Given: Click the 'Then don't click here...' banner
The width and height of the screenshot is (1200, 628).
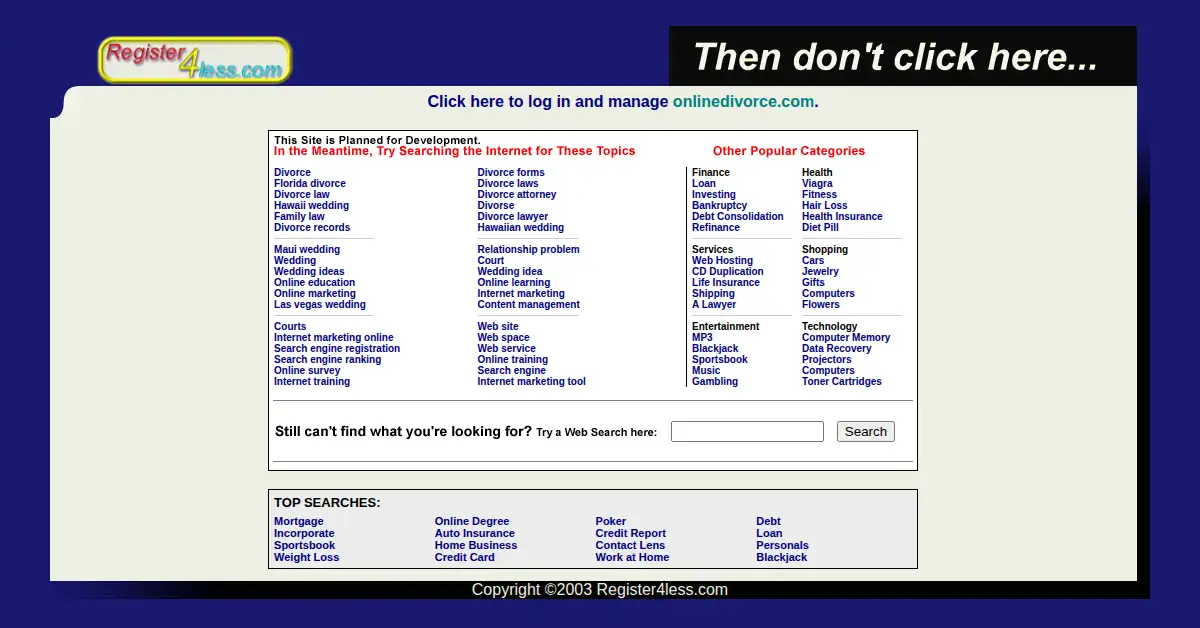Looking at the screenshot, I should [903, 57].
